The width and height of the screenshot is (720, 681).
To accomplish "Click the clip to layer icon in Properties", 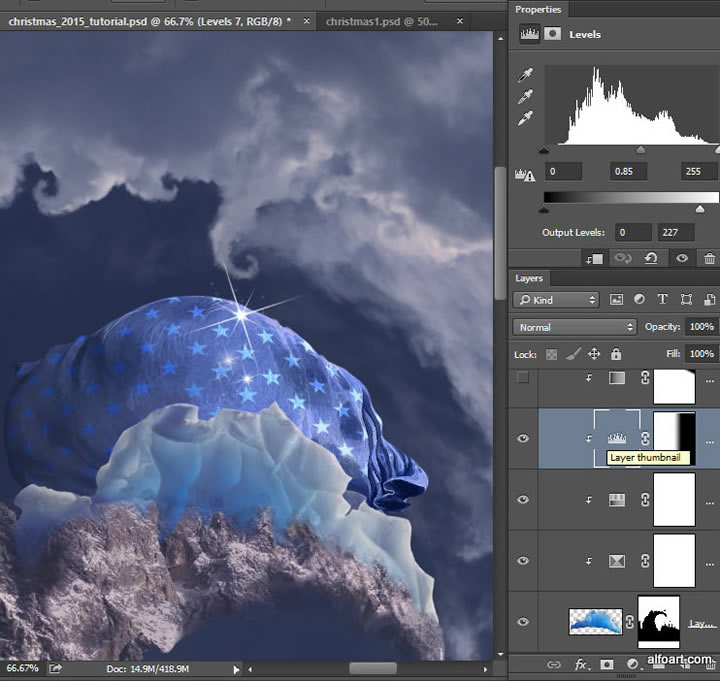I will click(x=594, y=258).
